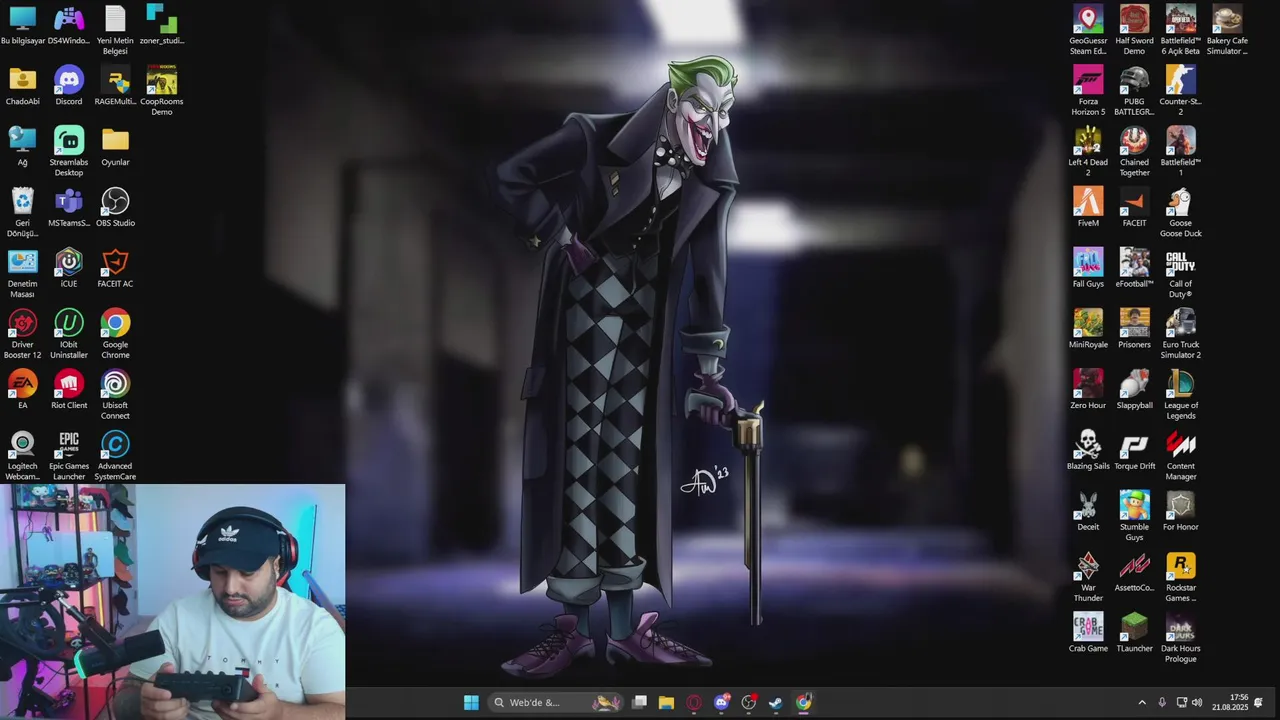Select the RAGEMulti desktop shortcut
The height and width of the screenshot is (720, 1280).
115,86
